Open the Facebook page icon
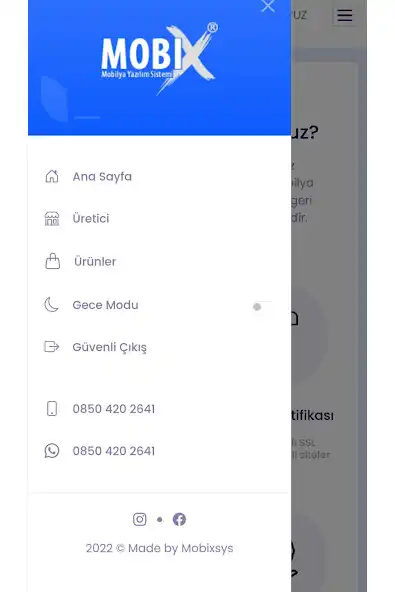This screenshot has width=395, height=592. [179, 520]
